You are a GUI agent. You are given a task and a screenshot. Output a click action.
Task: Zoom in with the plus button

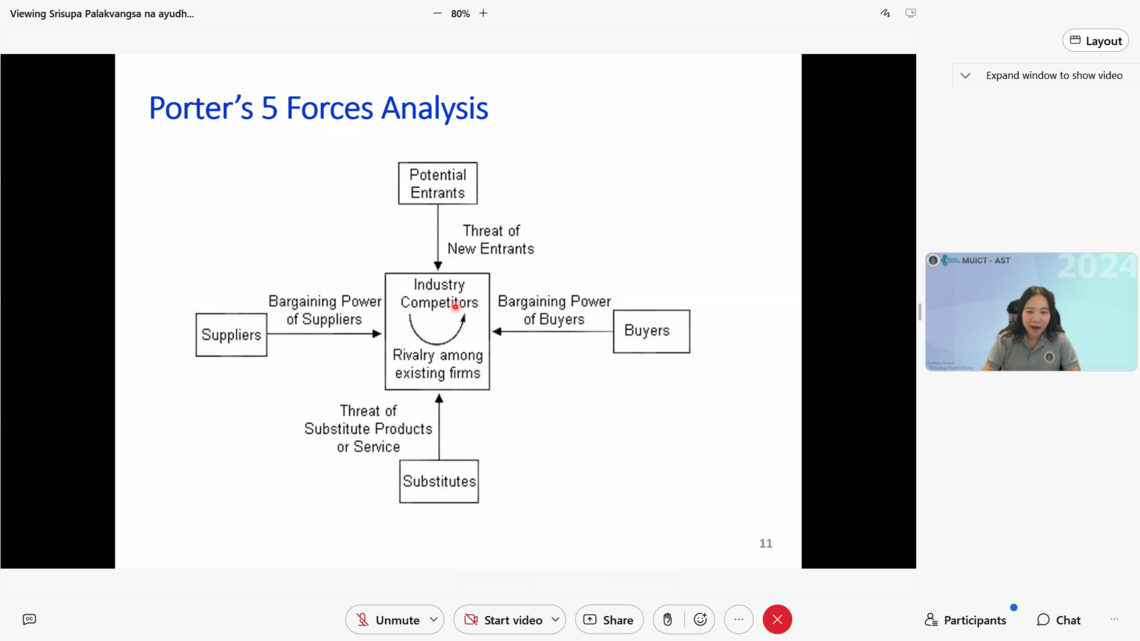483,14
